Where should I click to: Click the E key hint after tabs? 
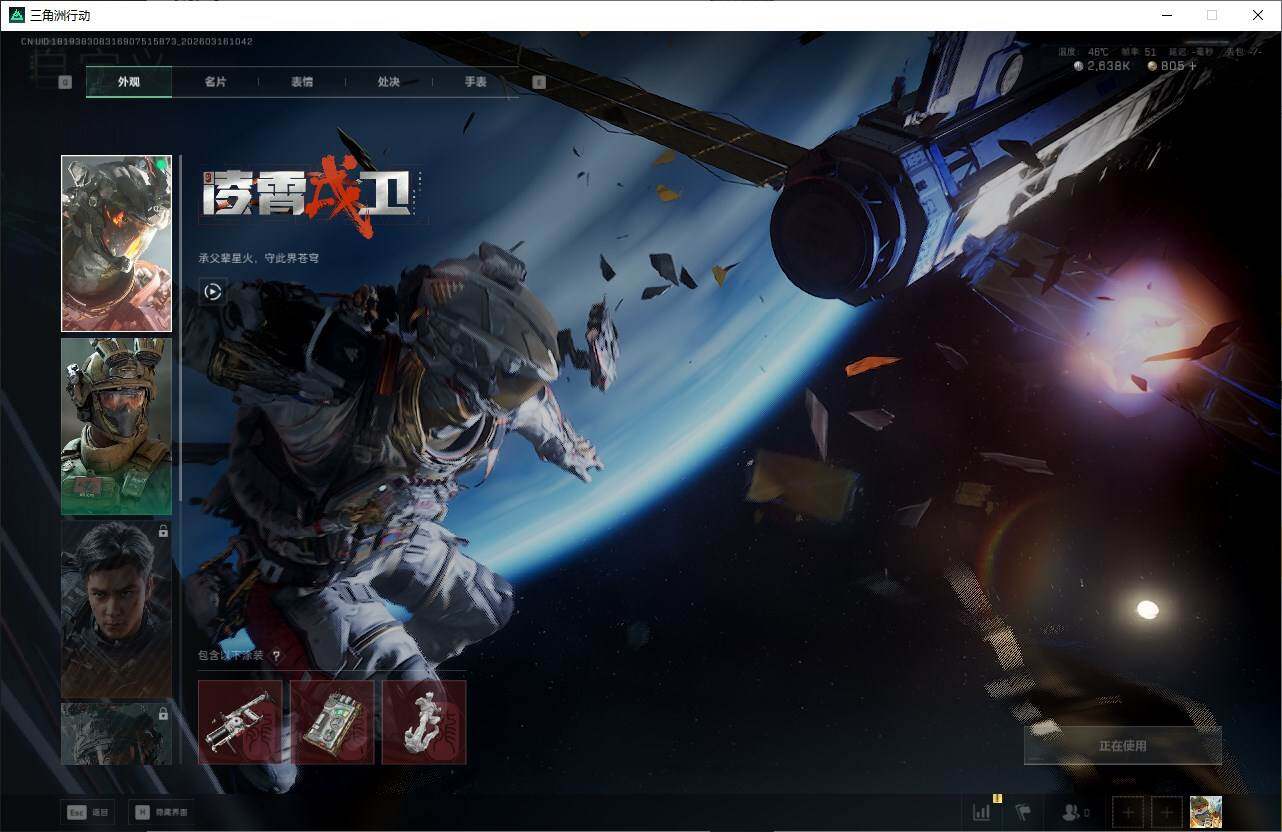(x=539, y=82)
